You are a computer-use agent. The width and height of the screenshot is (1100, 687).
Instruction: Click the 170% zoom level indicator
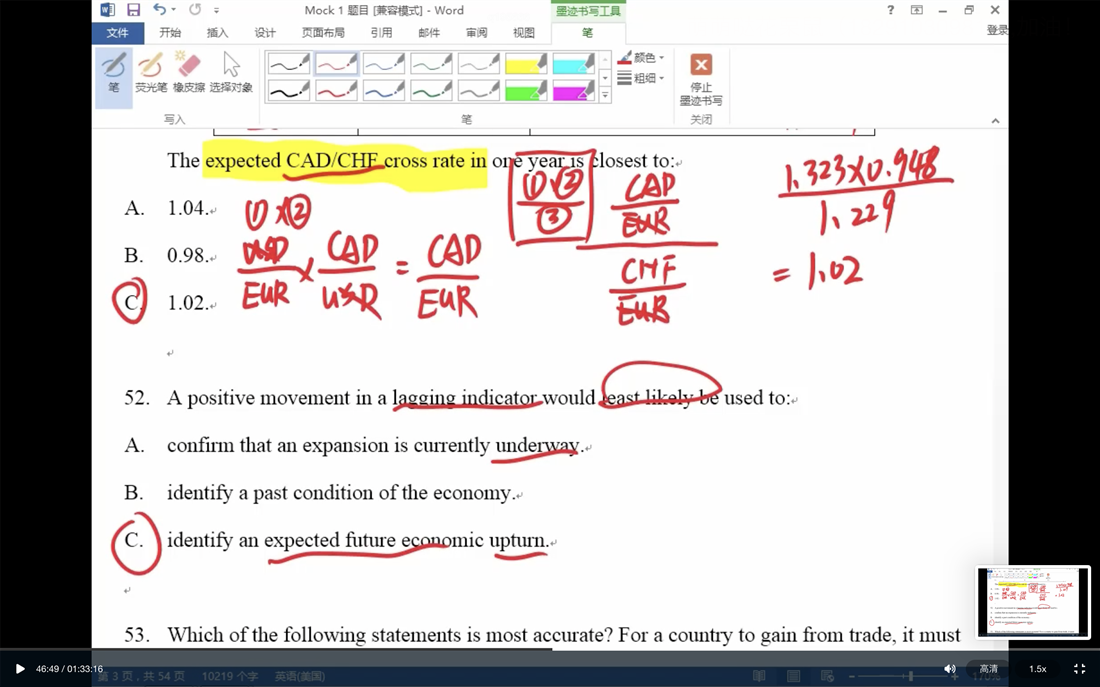point(988,676)
